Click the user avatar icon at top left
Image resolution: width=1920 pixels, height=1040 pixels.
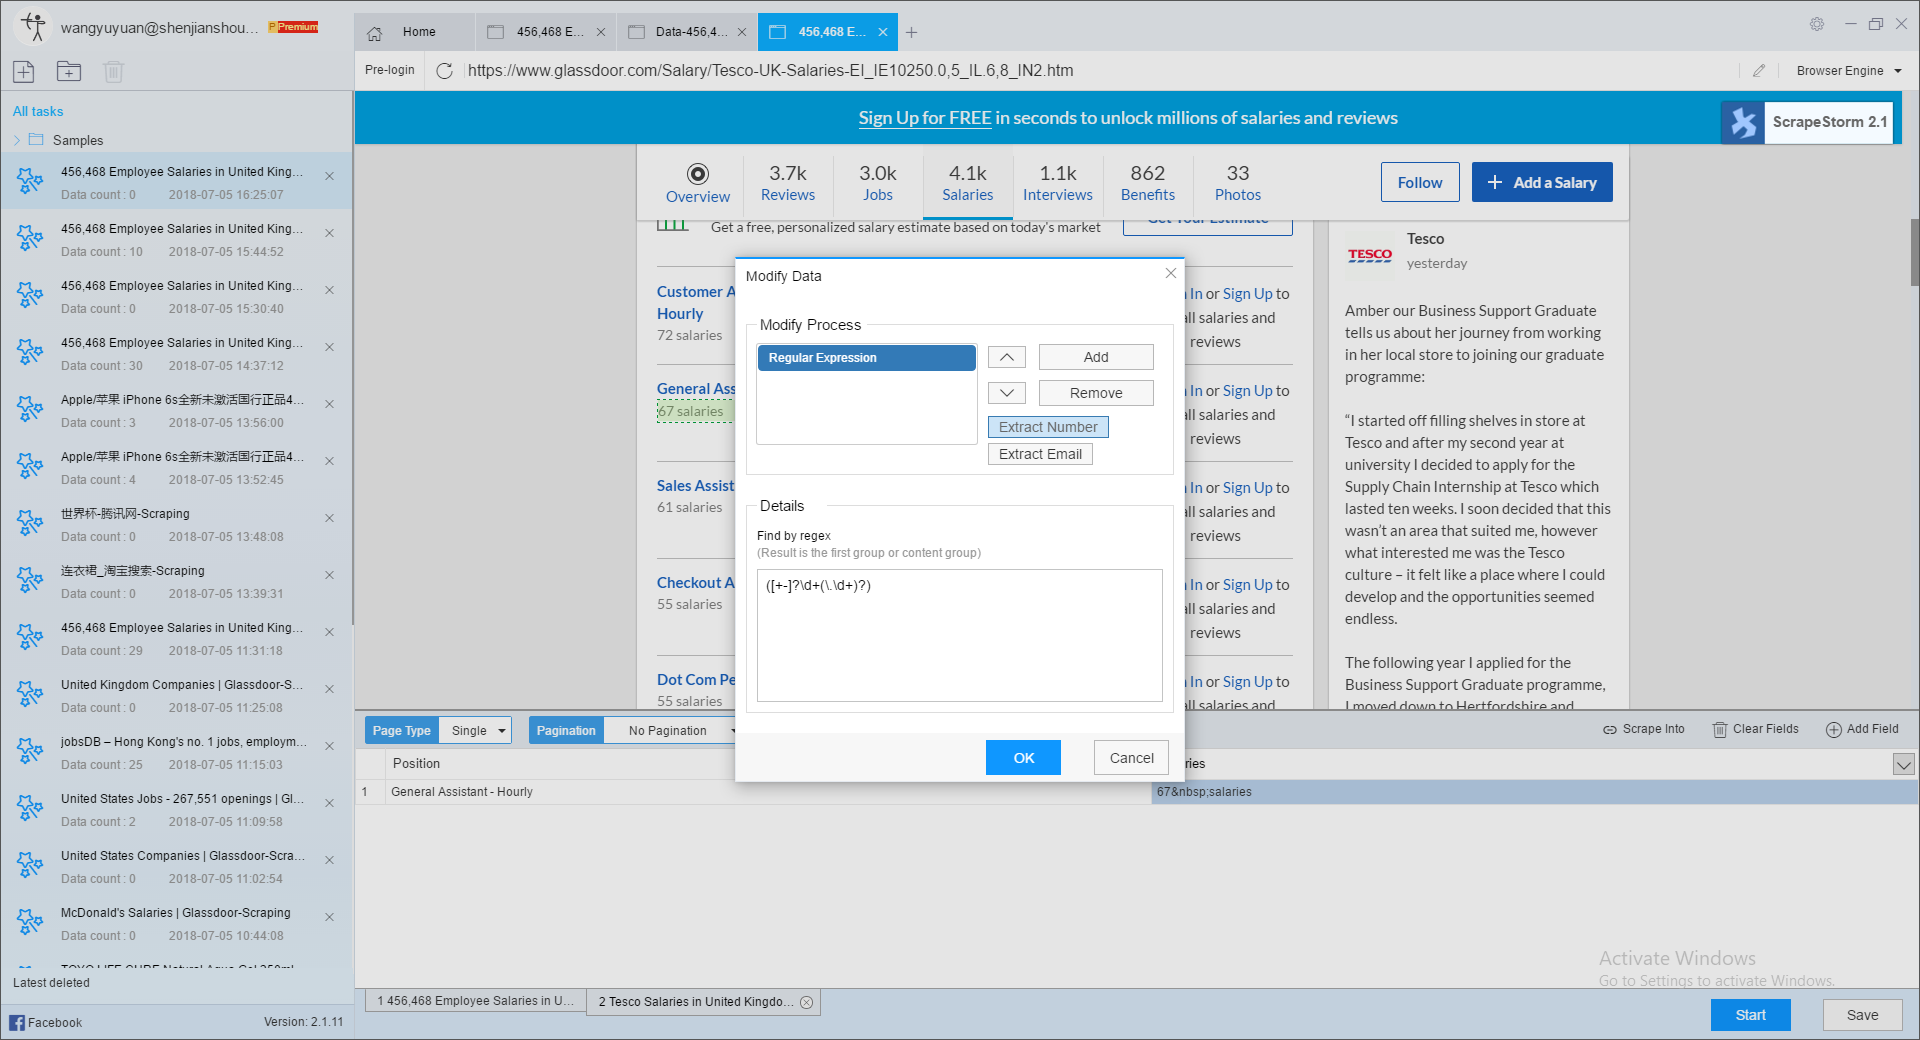coord(34,26)
